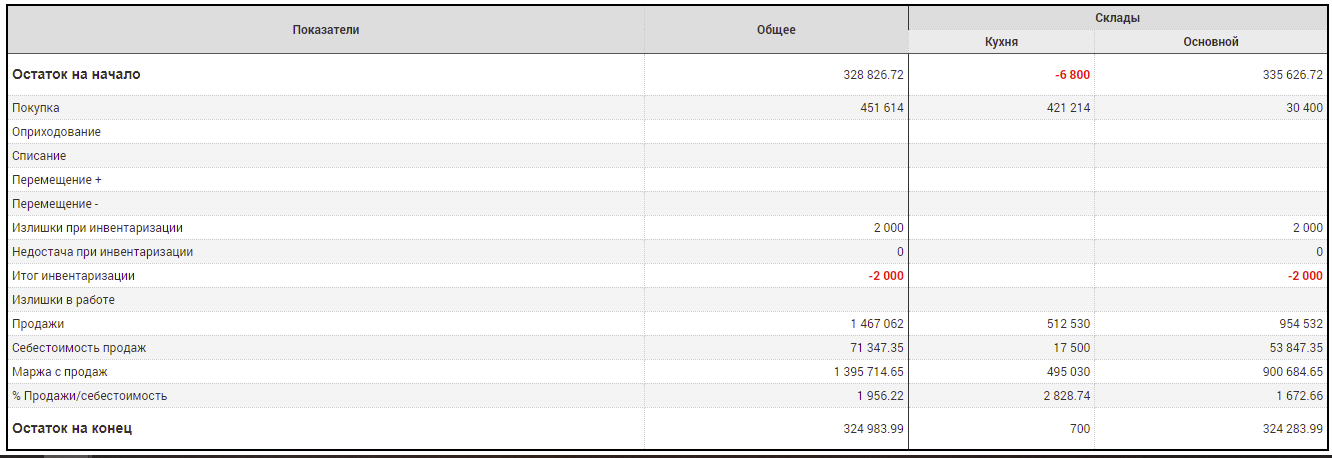Click the Общее column header
Image resolution: width=1332 pixels, height=458 pixels.
[x=776, y=30]
